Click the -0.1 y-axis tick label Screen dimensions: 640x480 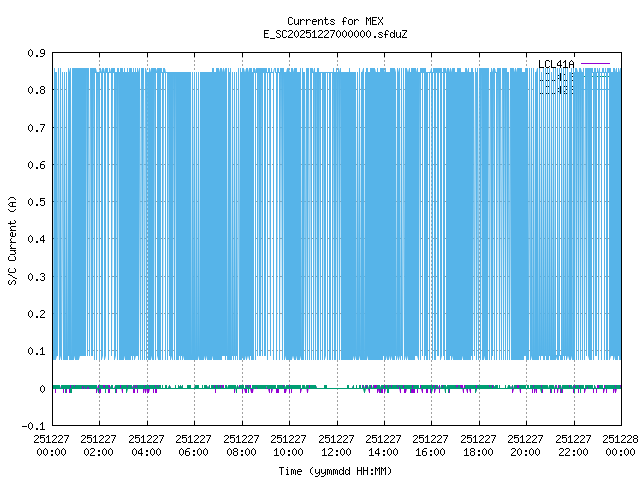31,426
